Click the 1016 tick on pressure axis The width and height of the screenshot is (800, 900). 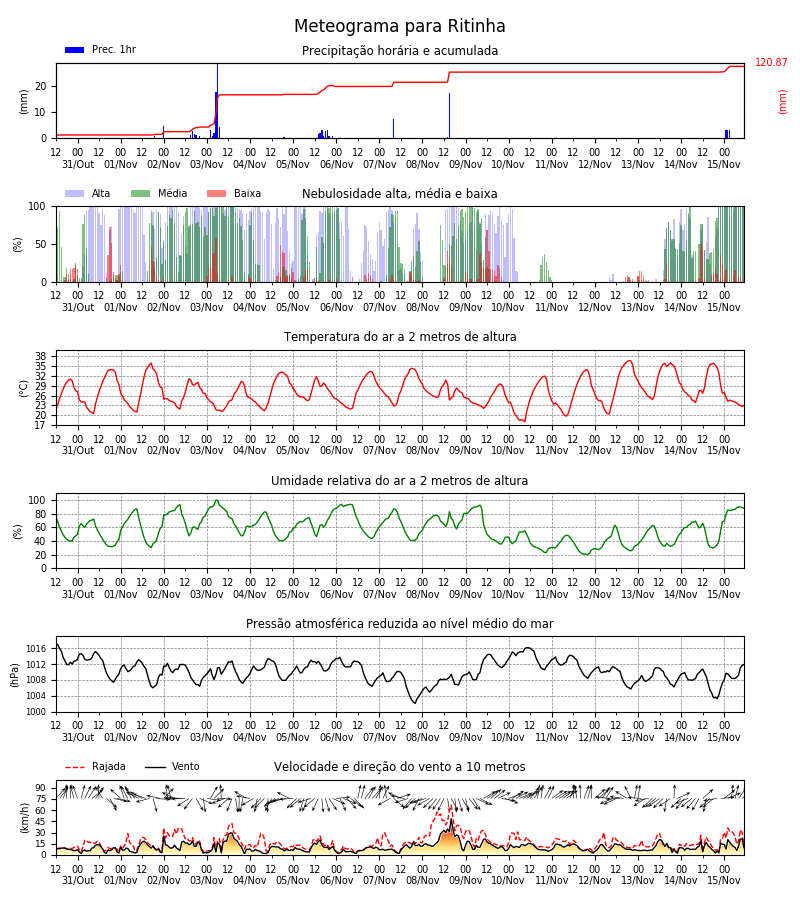tap(36, 649)
